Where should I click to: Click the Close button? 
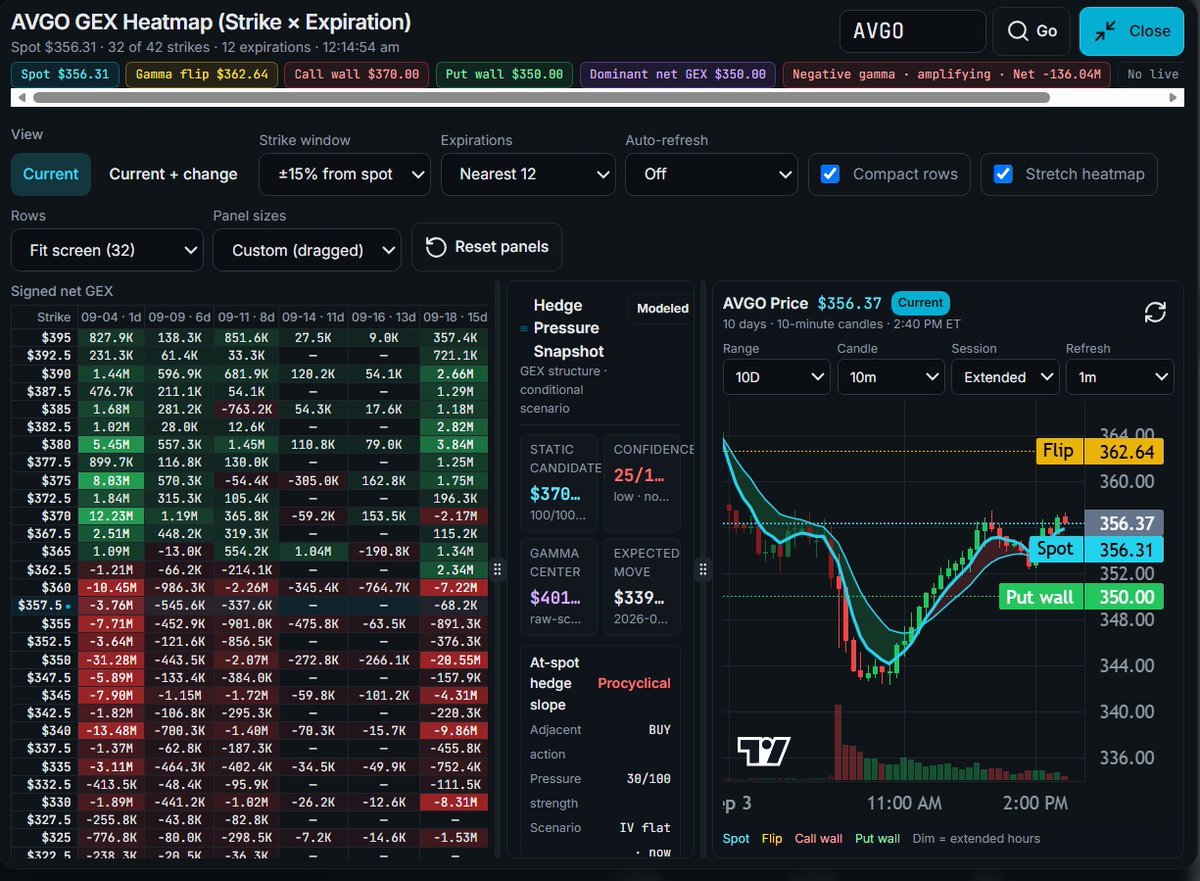tap(1131, 31)
